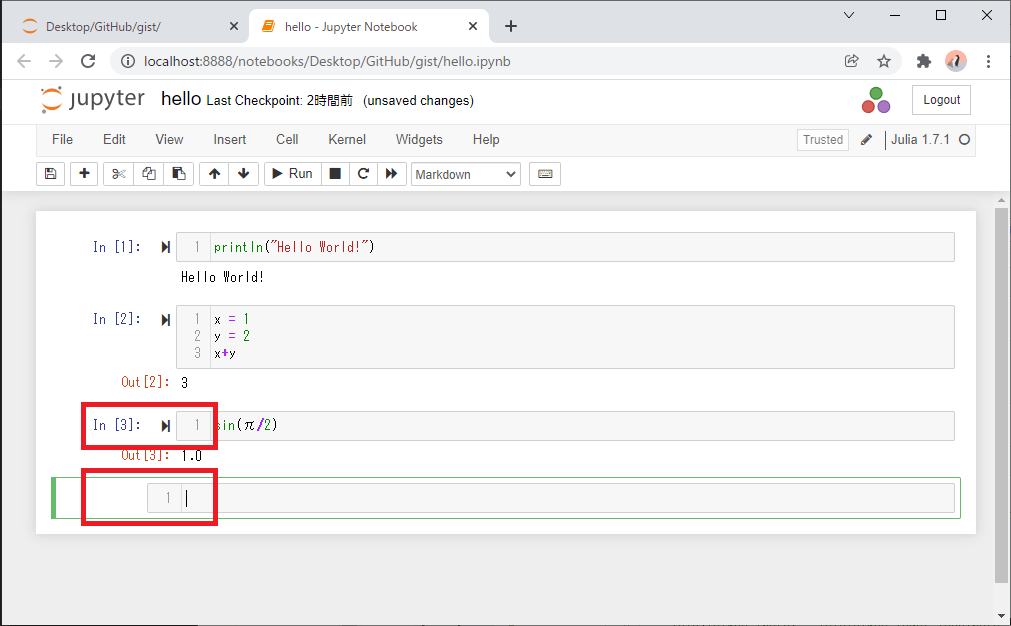Click into println Hello World code cell

(x=565, y=247)
